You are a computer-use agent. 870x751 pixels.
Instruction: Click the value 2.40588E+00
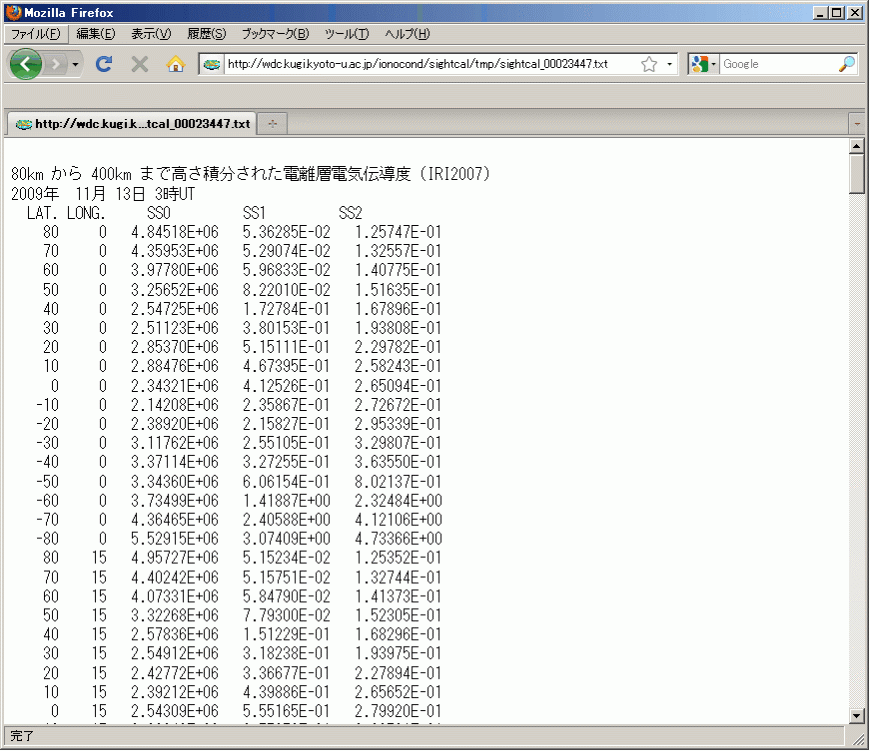[286, 520]
